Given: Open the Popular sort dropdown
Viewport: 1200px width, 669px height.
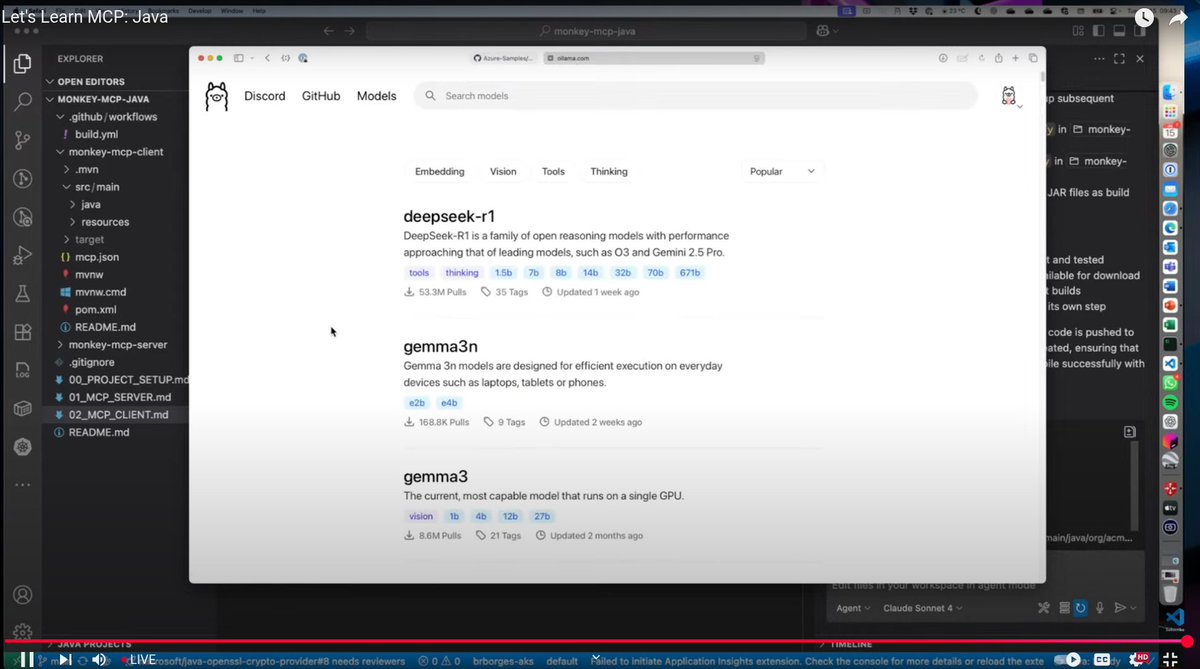Looking at the screenshot, I should click(x=781, y=171).
